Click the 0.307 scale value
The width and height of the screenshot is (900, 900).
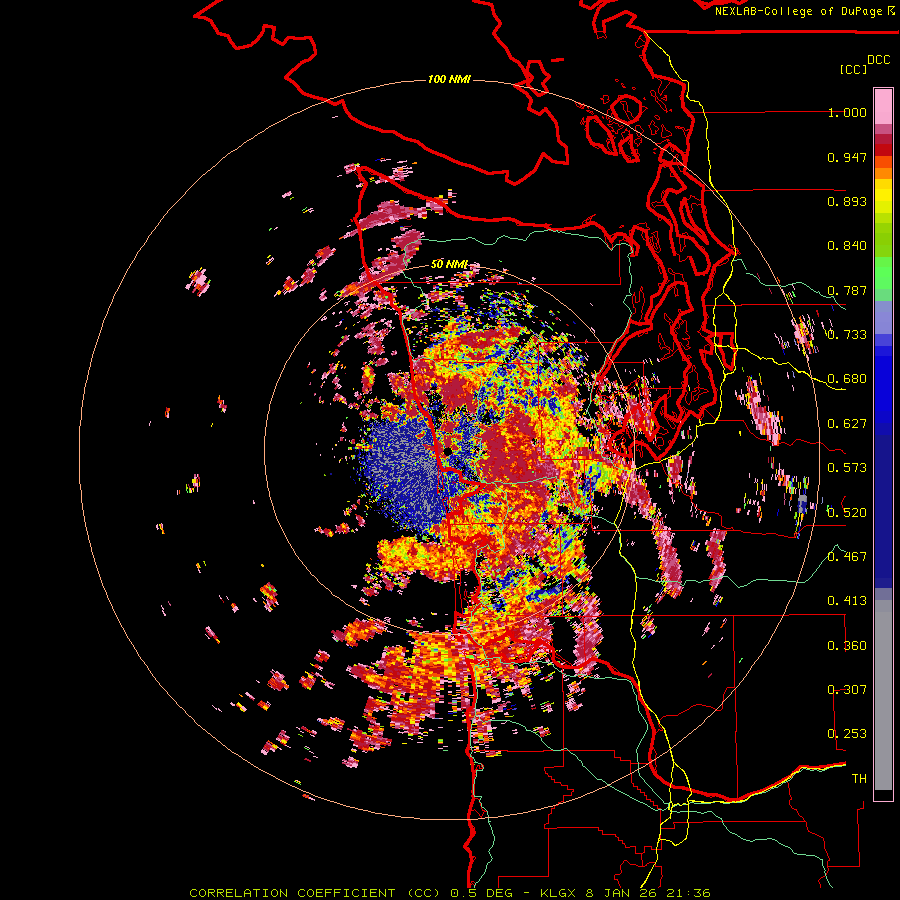(x=847, y=690)
